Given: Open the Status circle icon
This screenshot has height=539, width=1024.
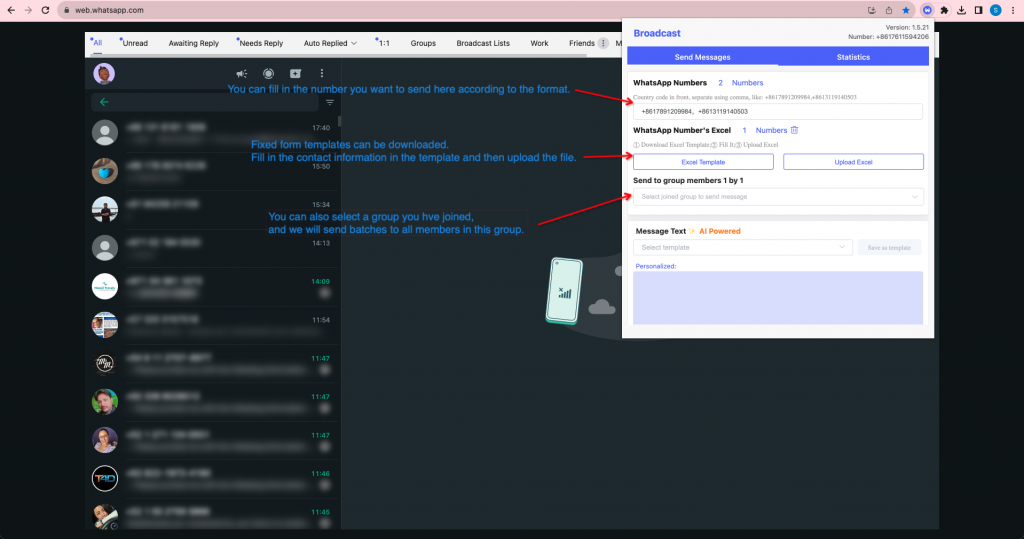Looking at the screenshot, I should [268, 74].
